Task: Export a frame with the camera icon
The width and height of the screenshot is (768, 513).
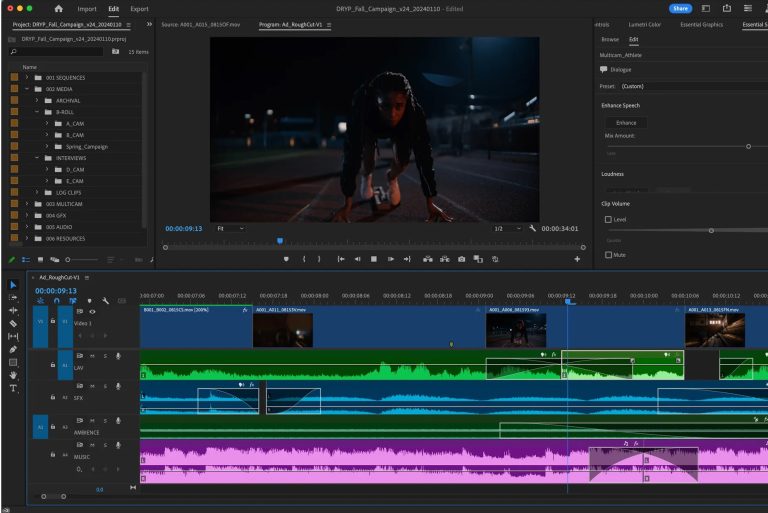Action: pyautogui.click(x=461, y=259)
